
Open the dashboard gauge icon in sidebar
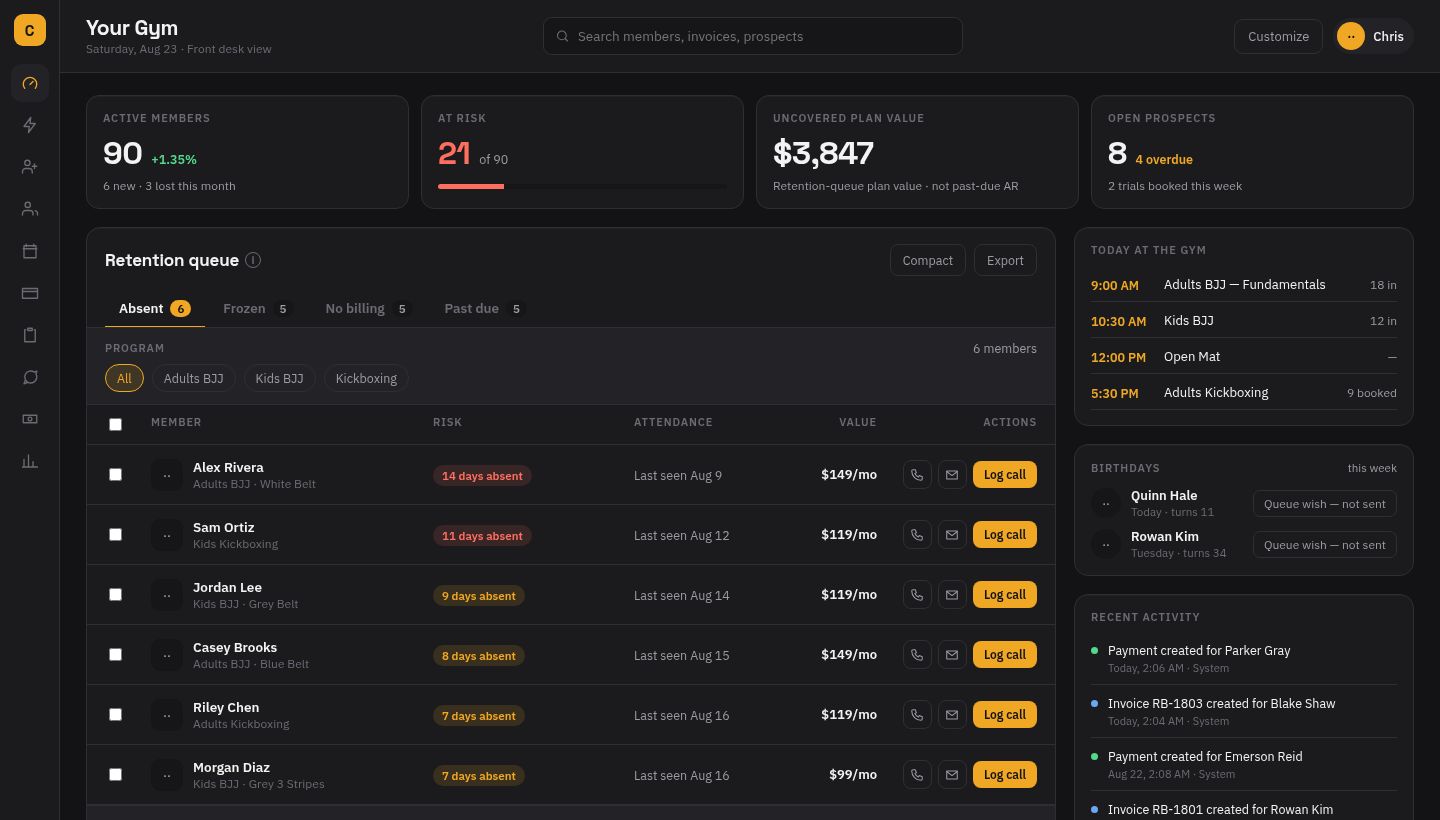30,83
